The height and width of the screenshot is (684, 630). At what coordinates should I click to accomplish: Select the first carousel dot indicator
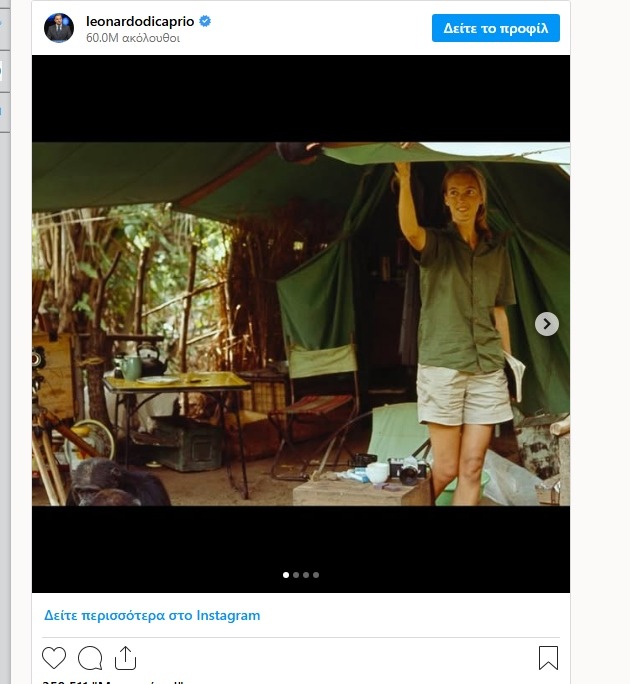(x=286, y=575)
